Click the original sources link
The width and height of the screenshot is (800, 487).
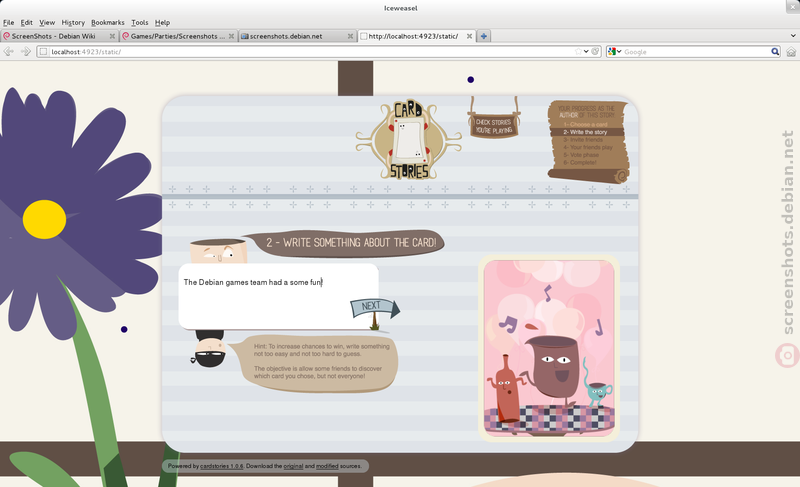pyautogui.click(x=293, y=466)
